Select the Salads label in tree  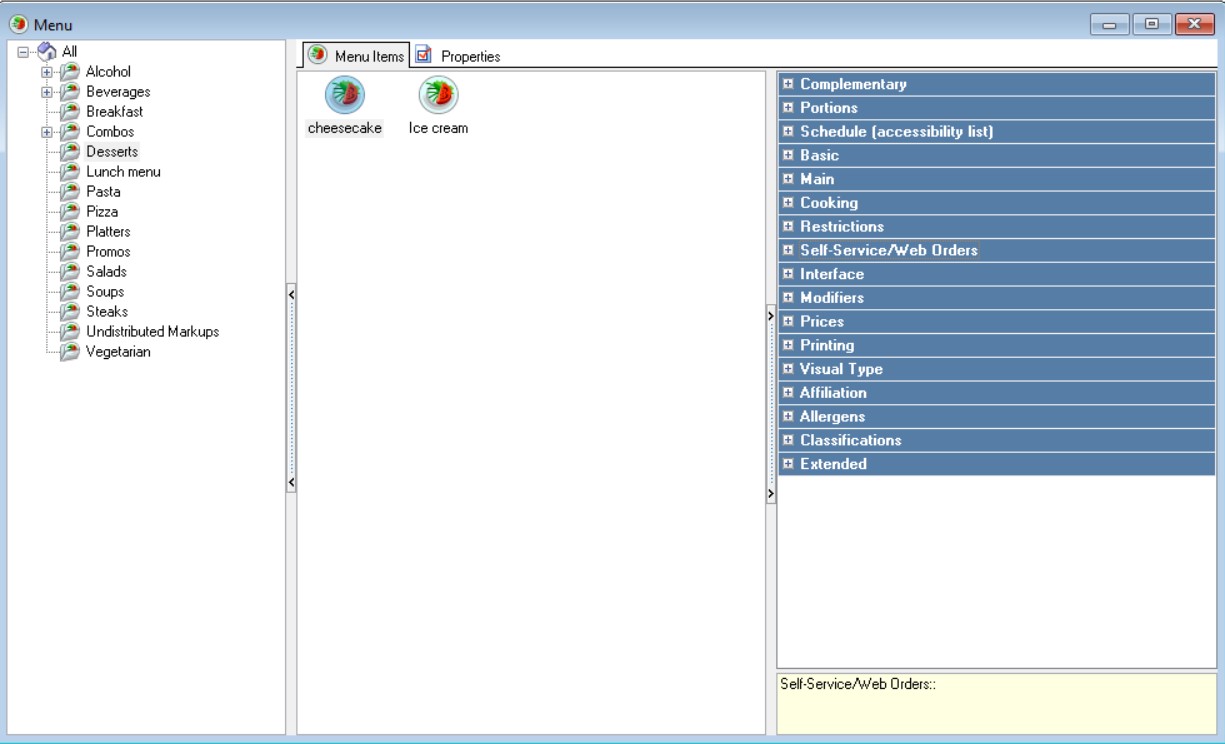pos(106,272)
